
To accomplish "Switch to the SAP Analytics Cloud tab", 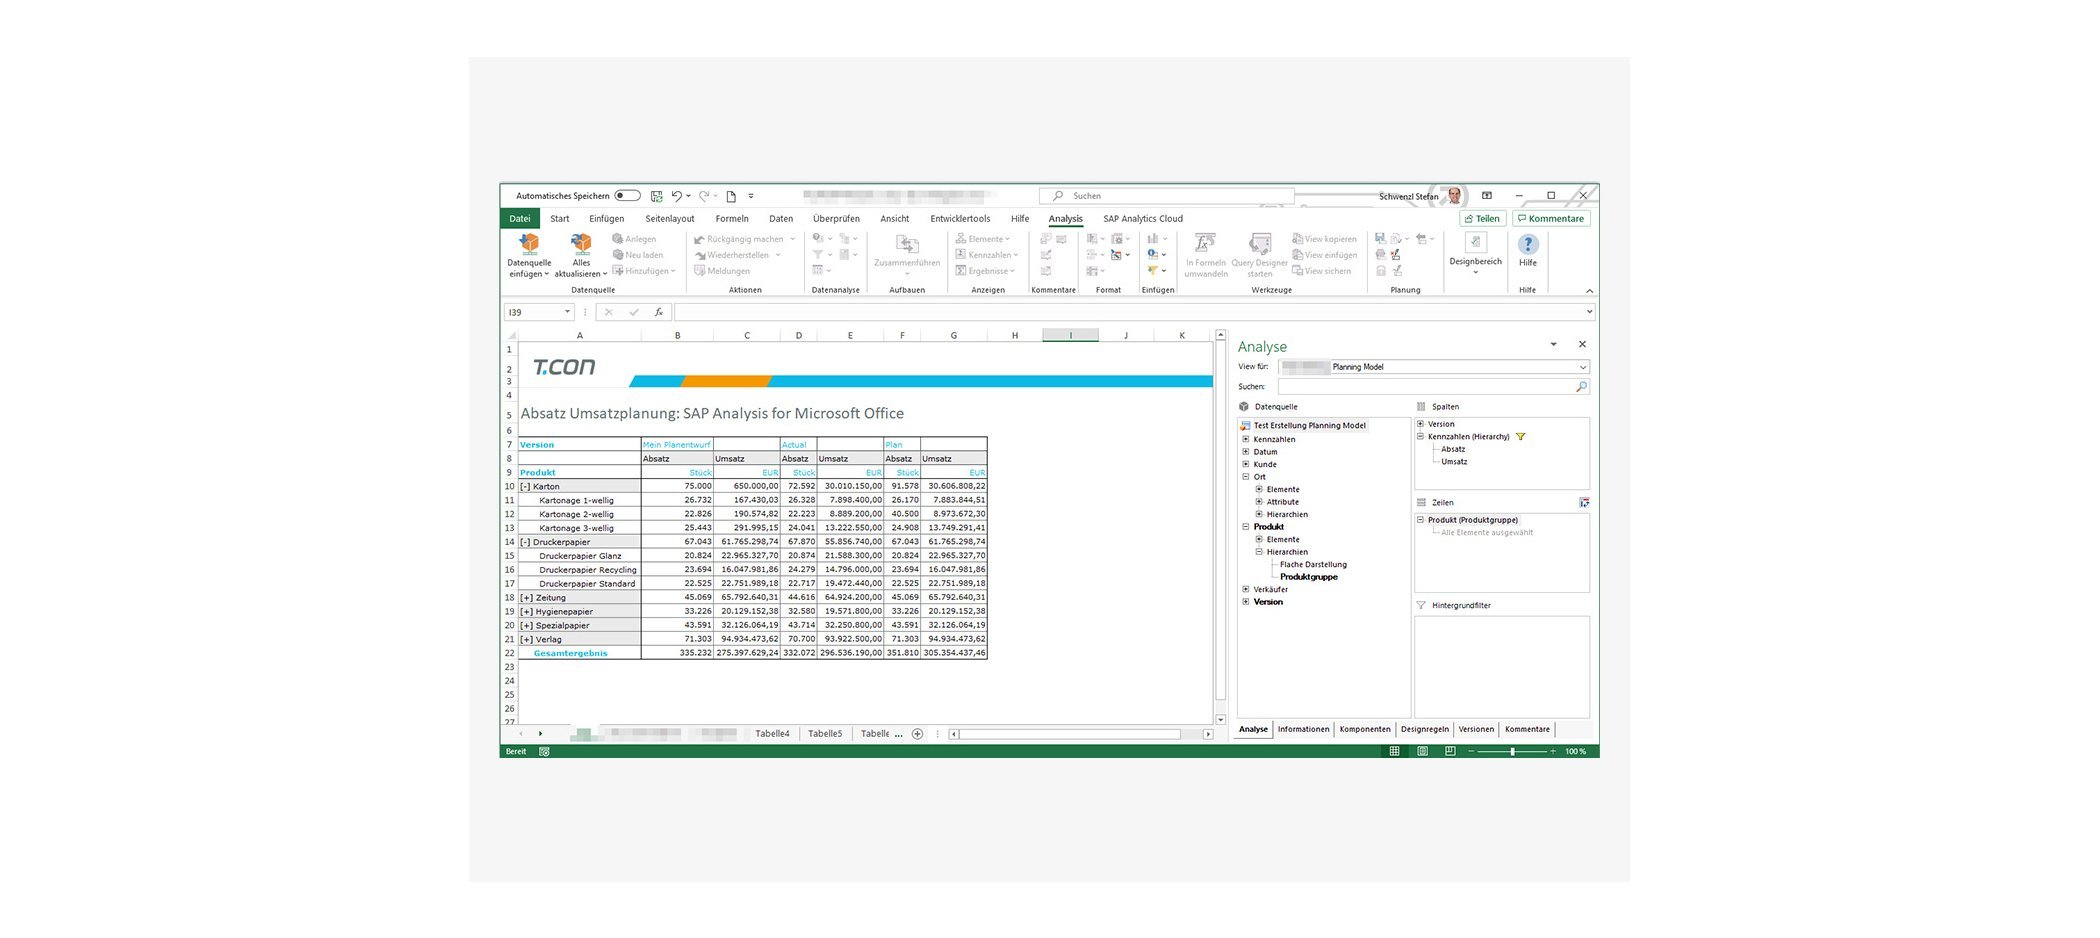I will click(1143, 218).
